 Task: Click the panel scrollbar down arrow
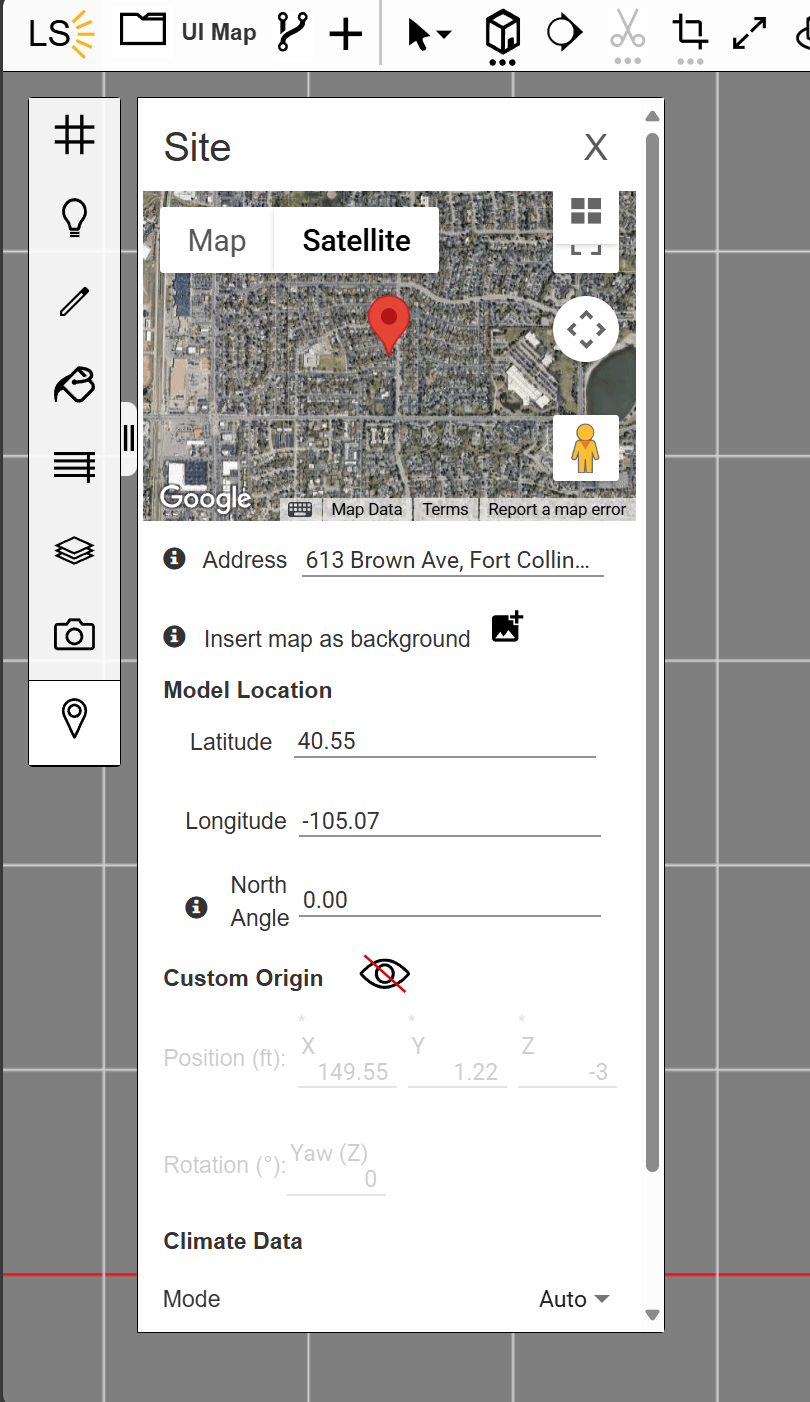[x=652, y=1315]
